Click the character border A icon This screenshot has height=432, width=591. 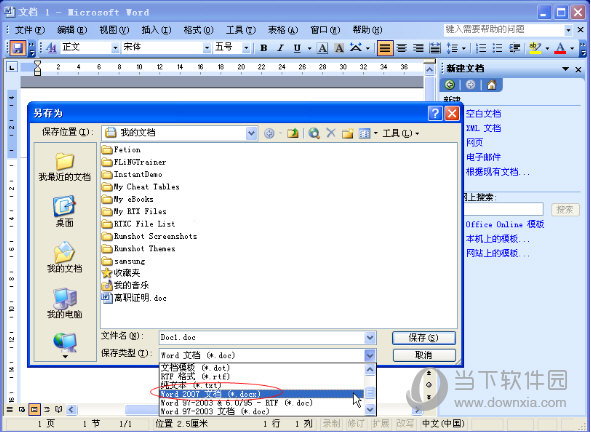322,48
